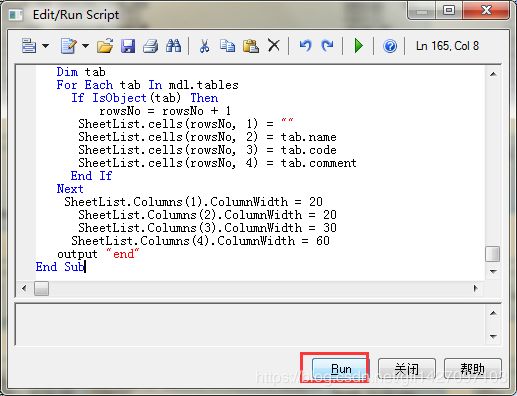The width and height of the screenshot is (517, 396).
Task: Cut selection with the scissors icon
Action: (204, 46)
